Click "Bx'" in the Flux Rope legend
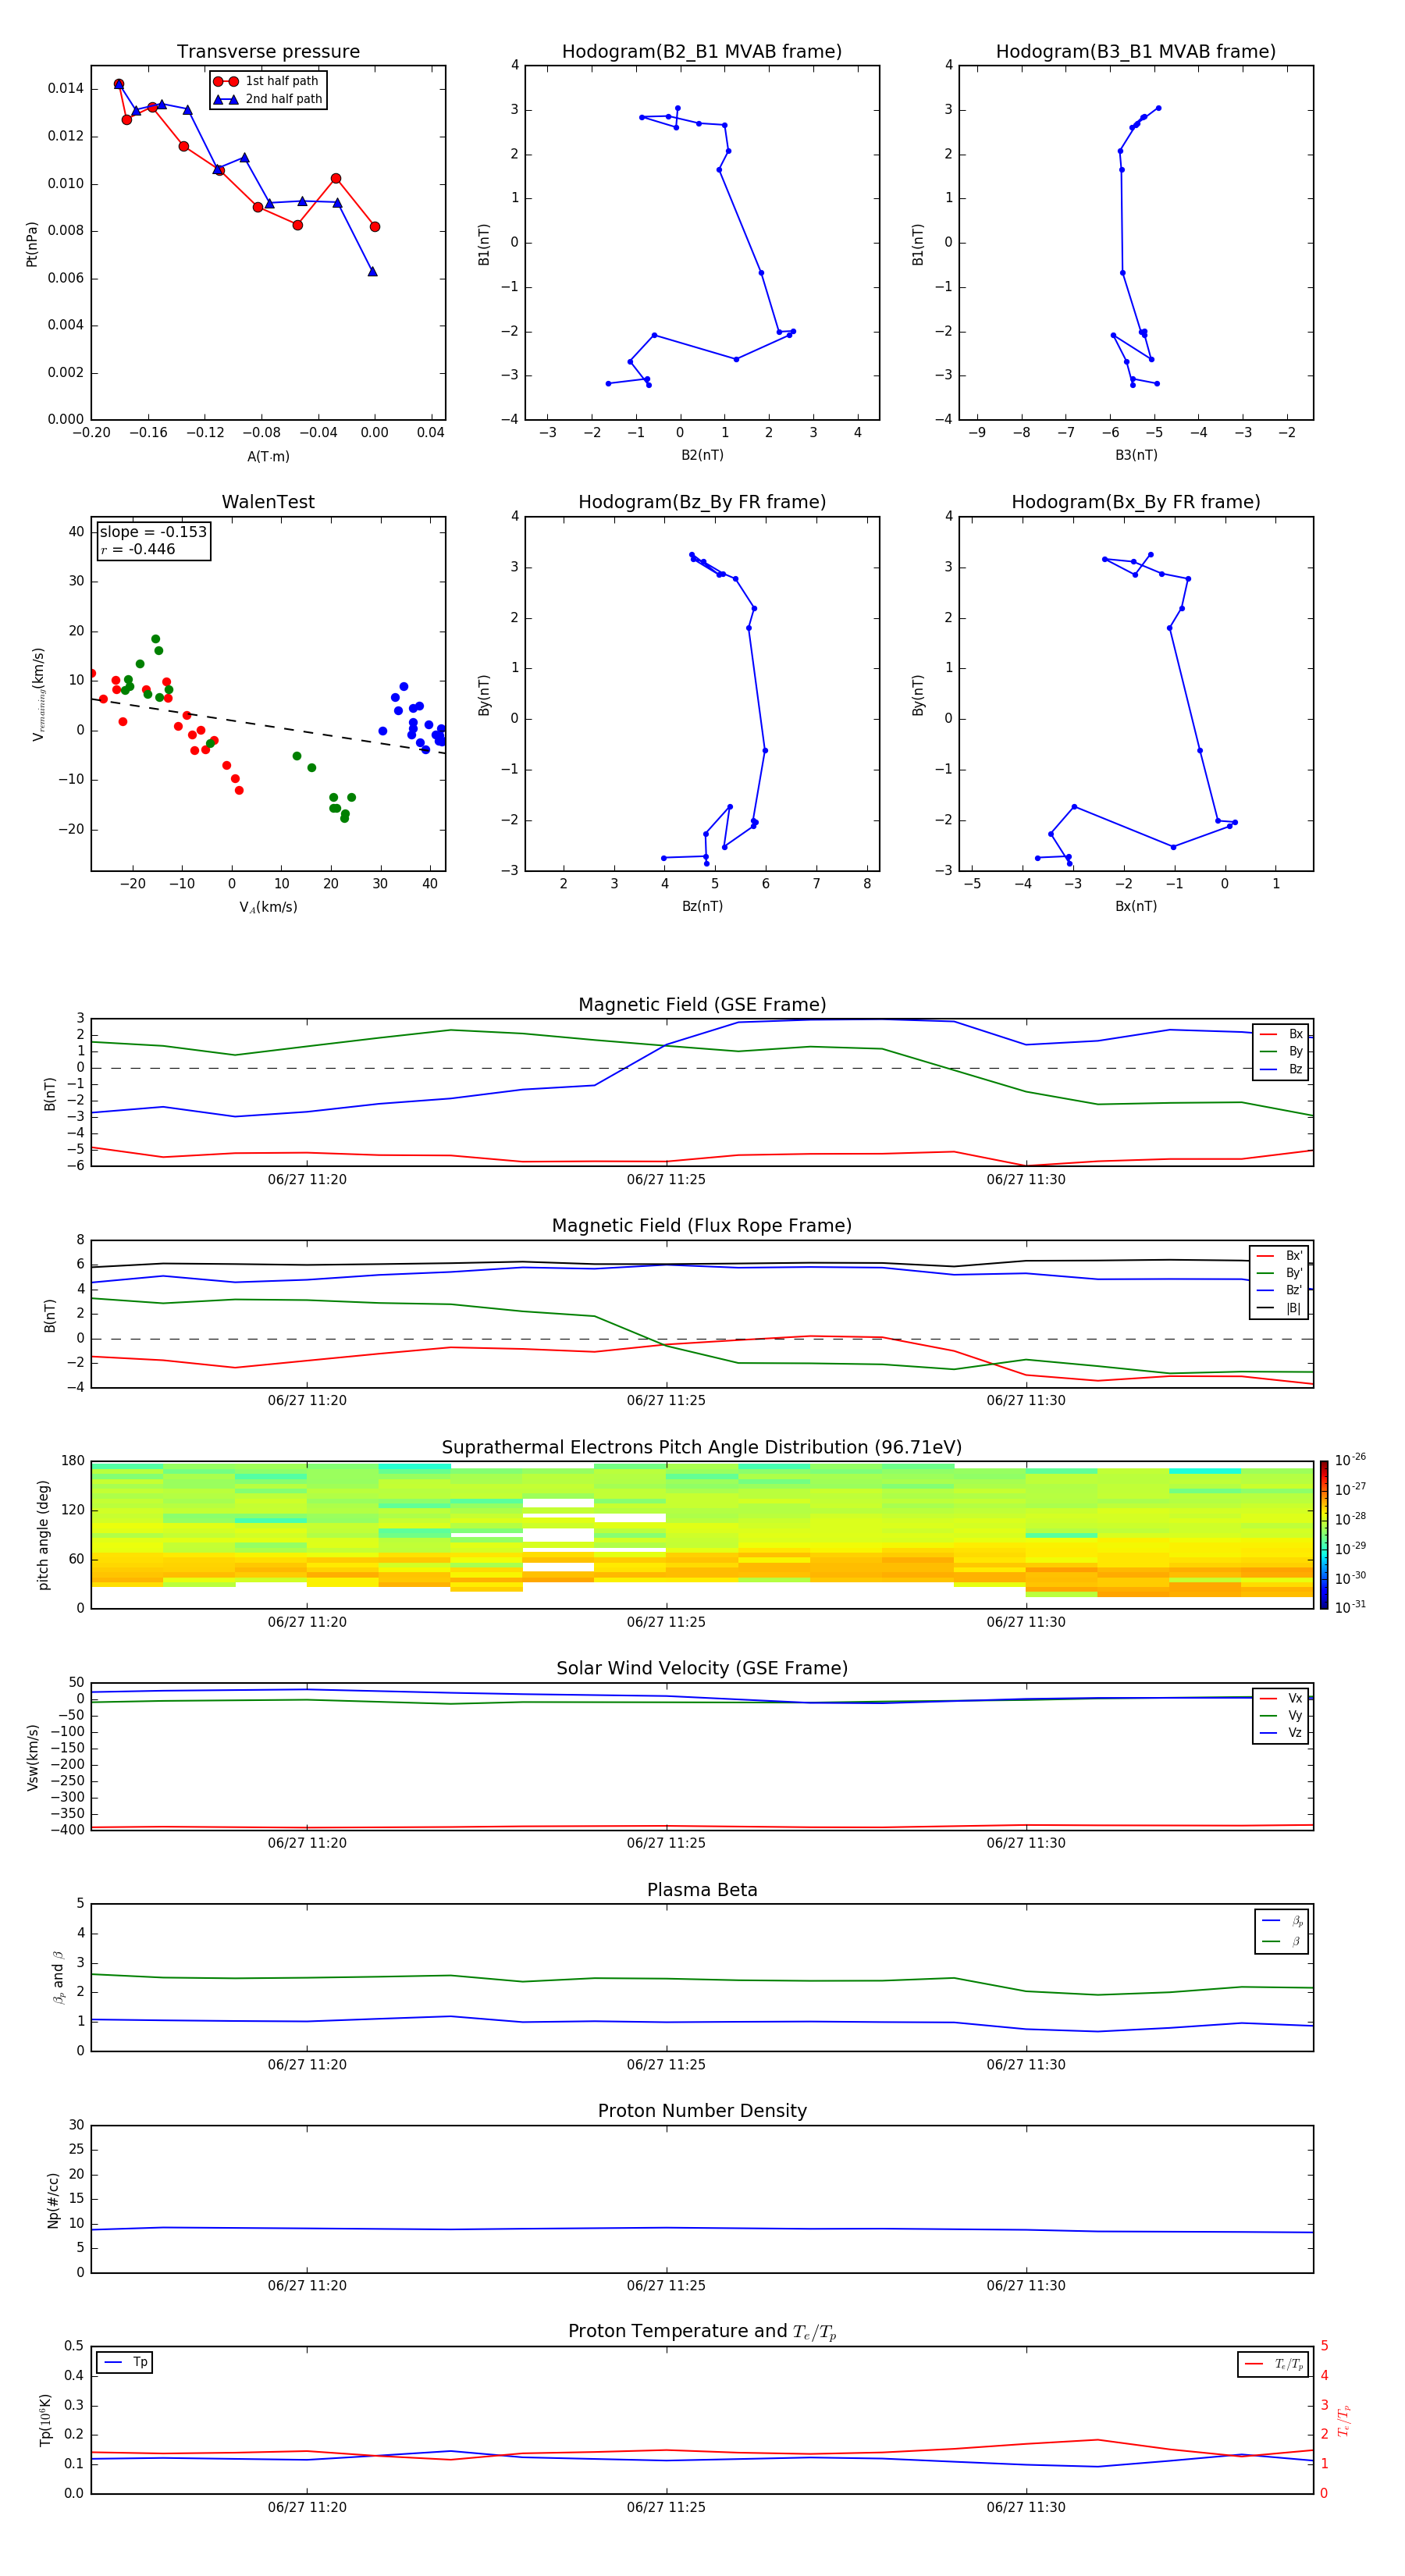1405x2576 pixels. [x=1280, y=1256]
